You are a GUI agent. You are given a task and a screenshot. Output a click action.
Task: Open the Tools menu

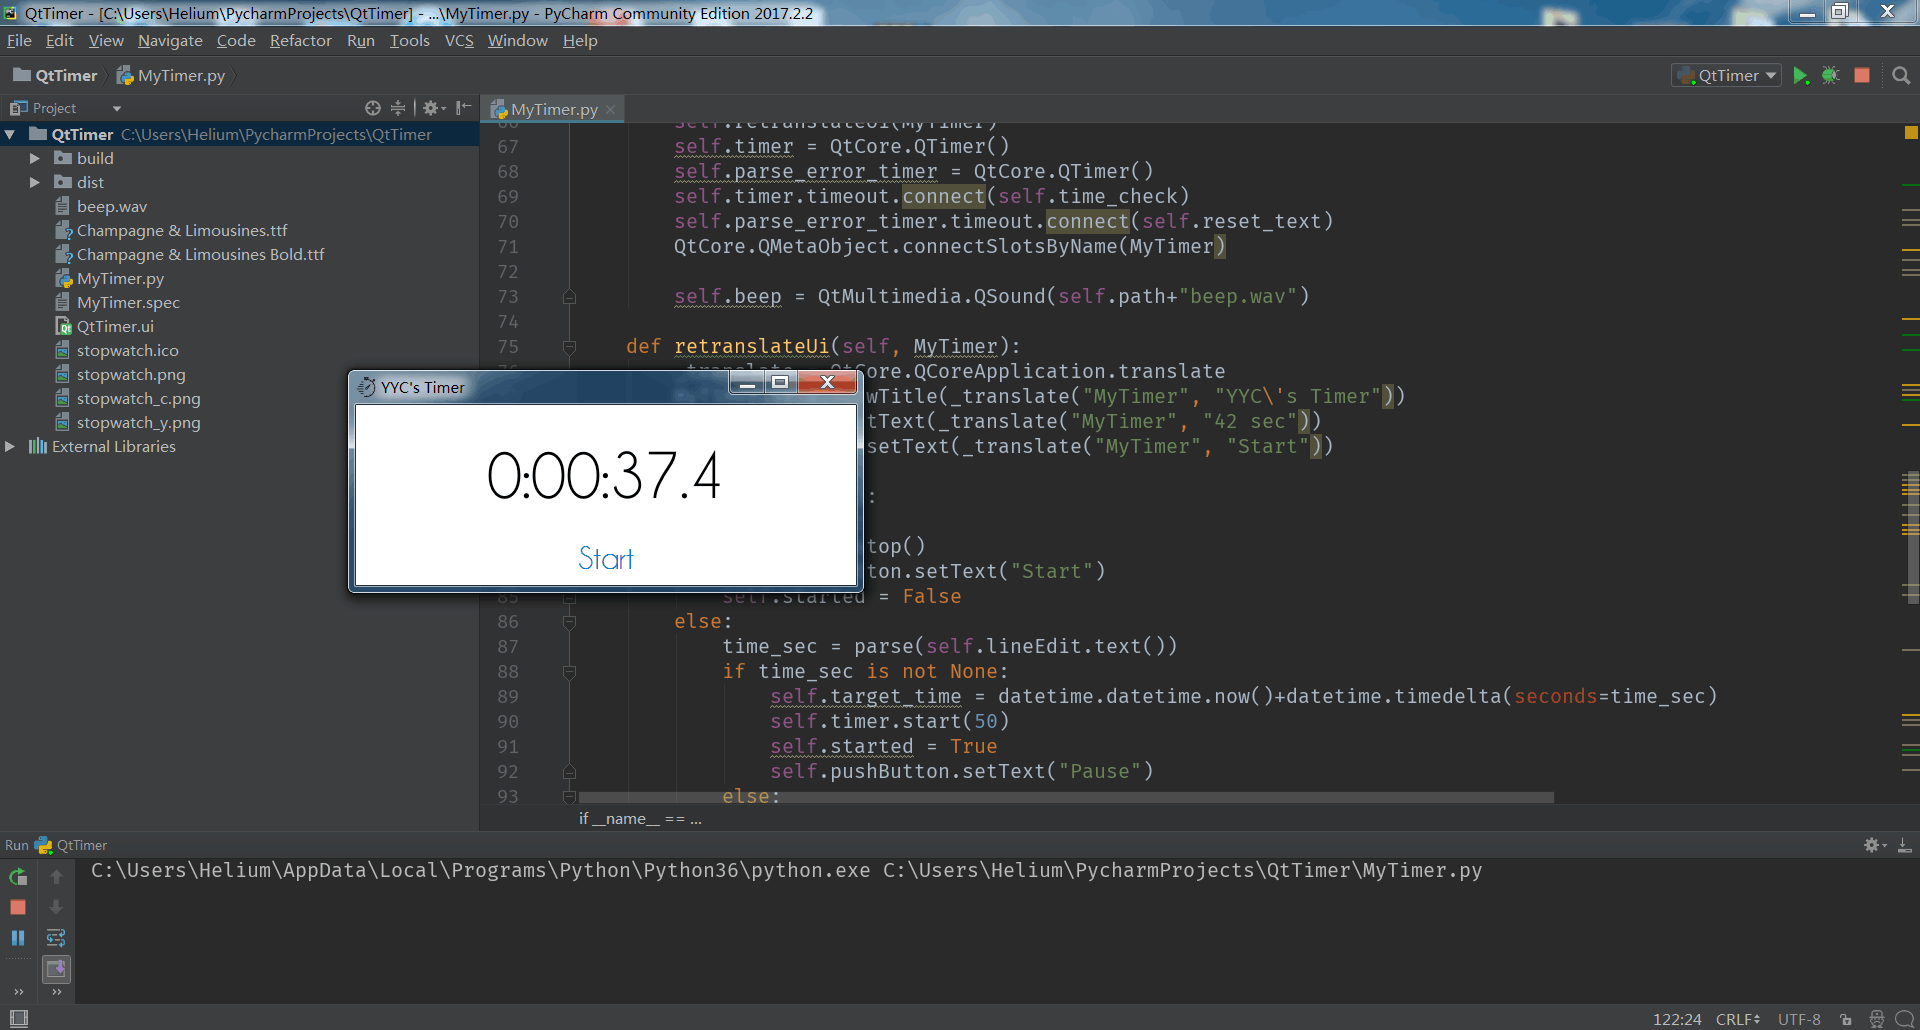pyautogui.click(x=409, y=41)
